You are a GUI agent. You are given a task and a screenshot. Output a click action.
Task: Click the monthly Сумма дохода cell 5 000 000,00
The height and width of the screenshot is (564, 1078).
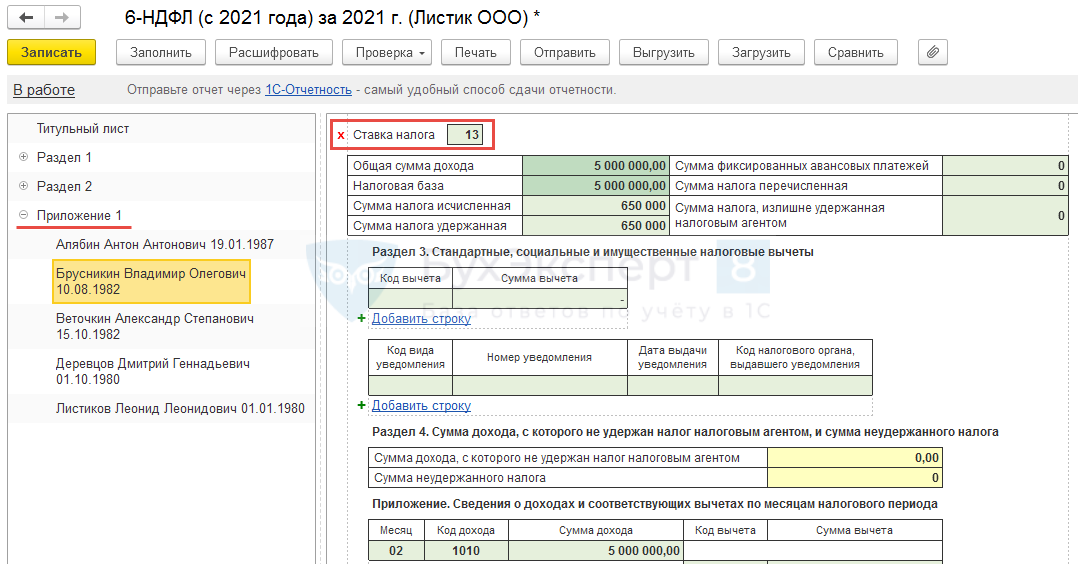pyautogui.click(x=595, y=551)
